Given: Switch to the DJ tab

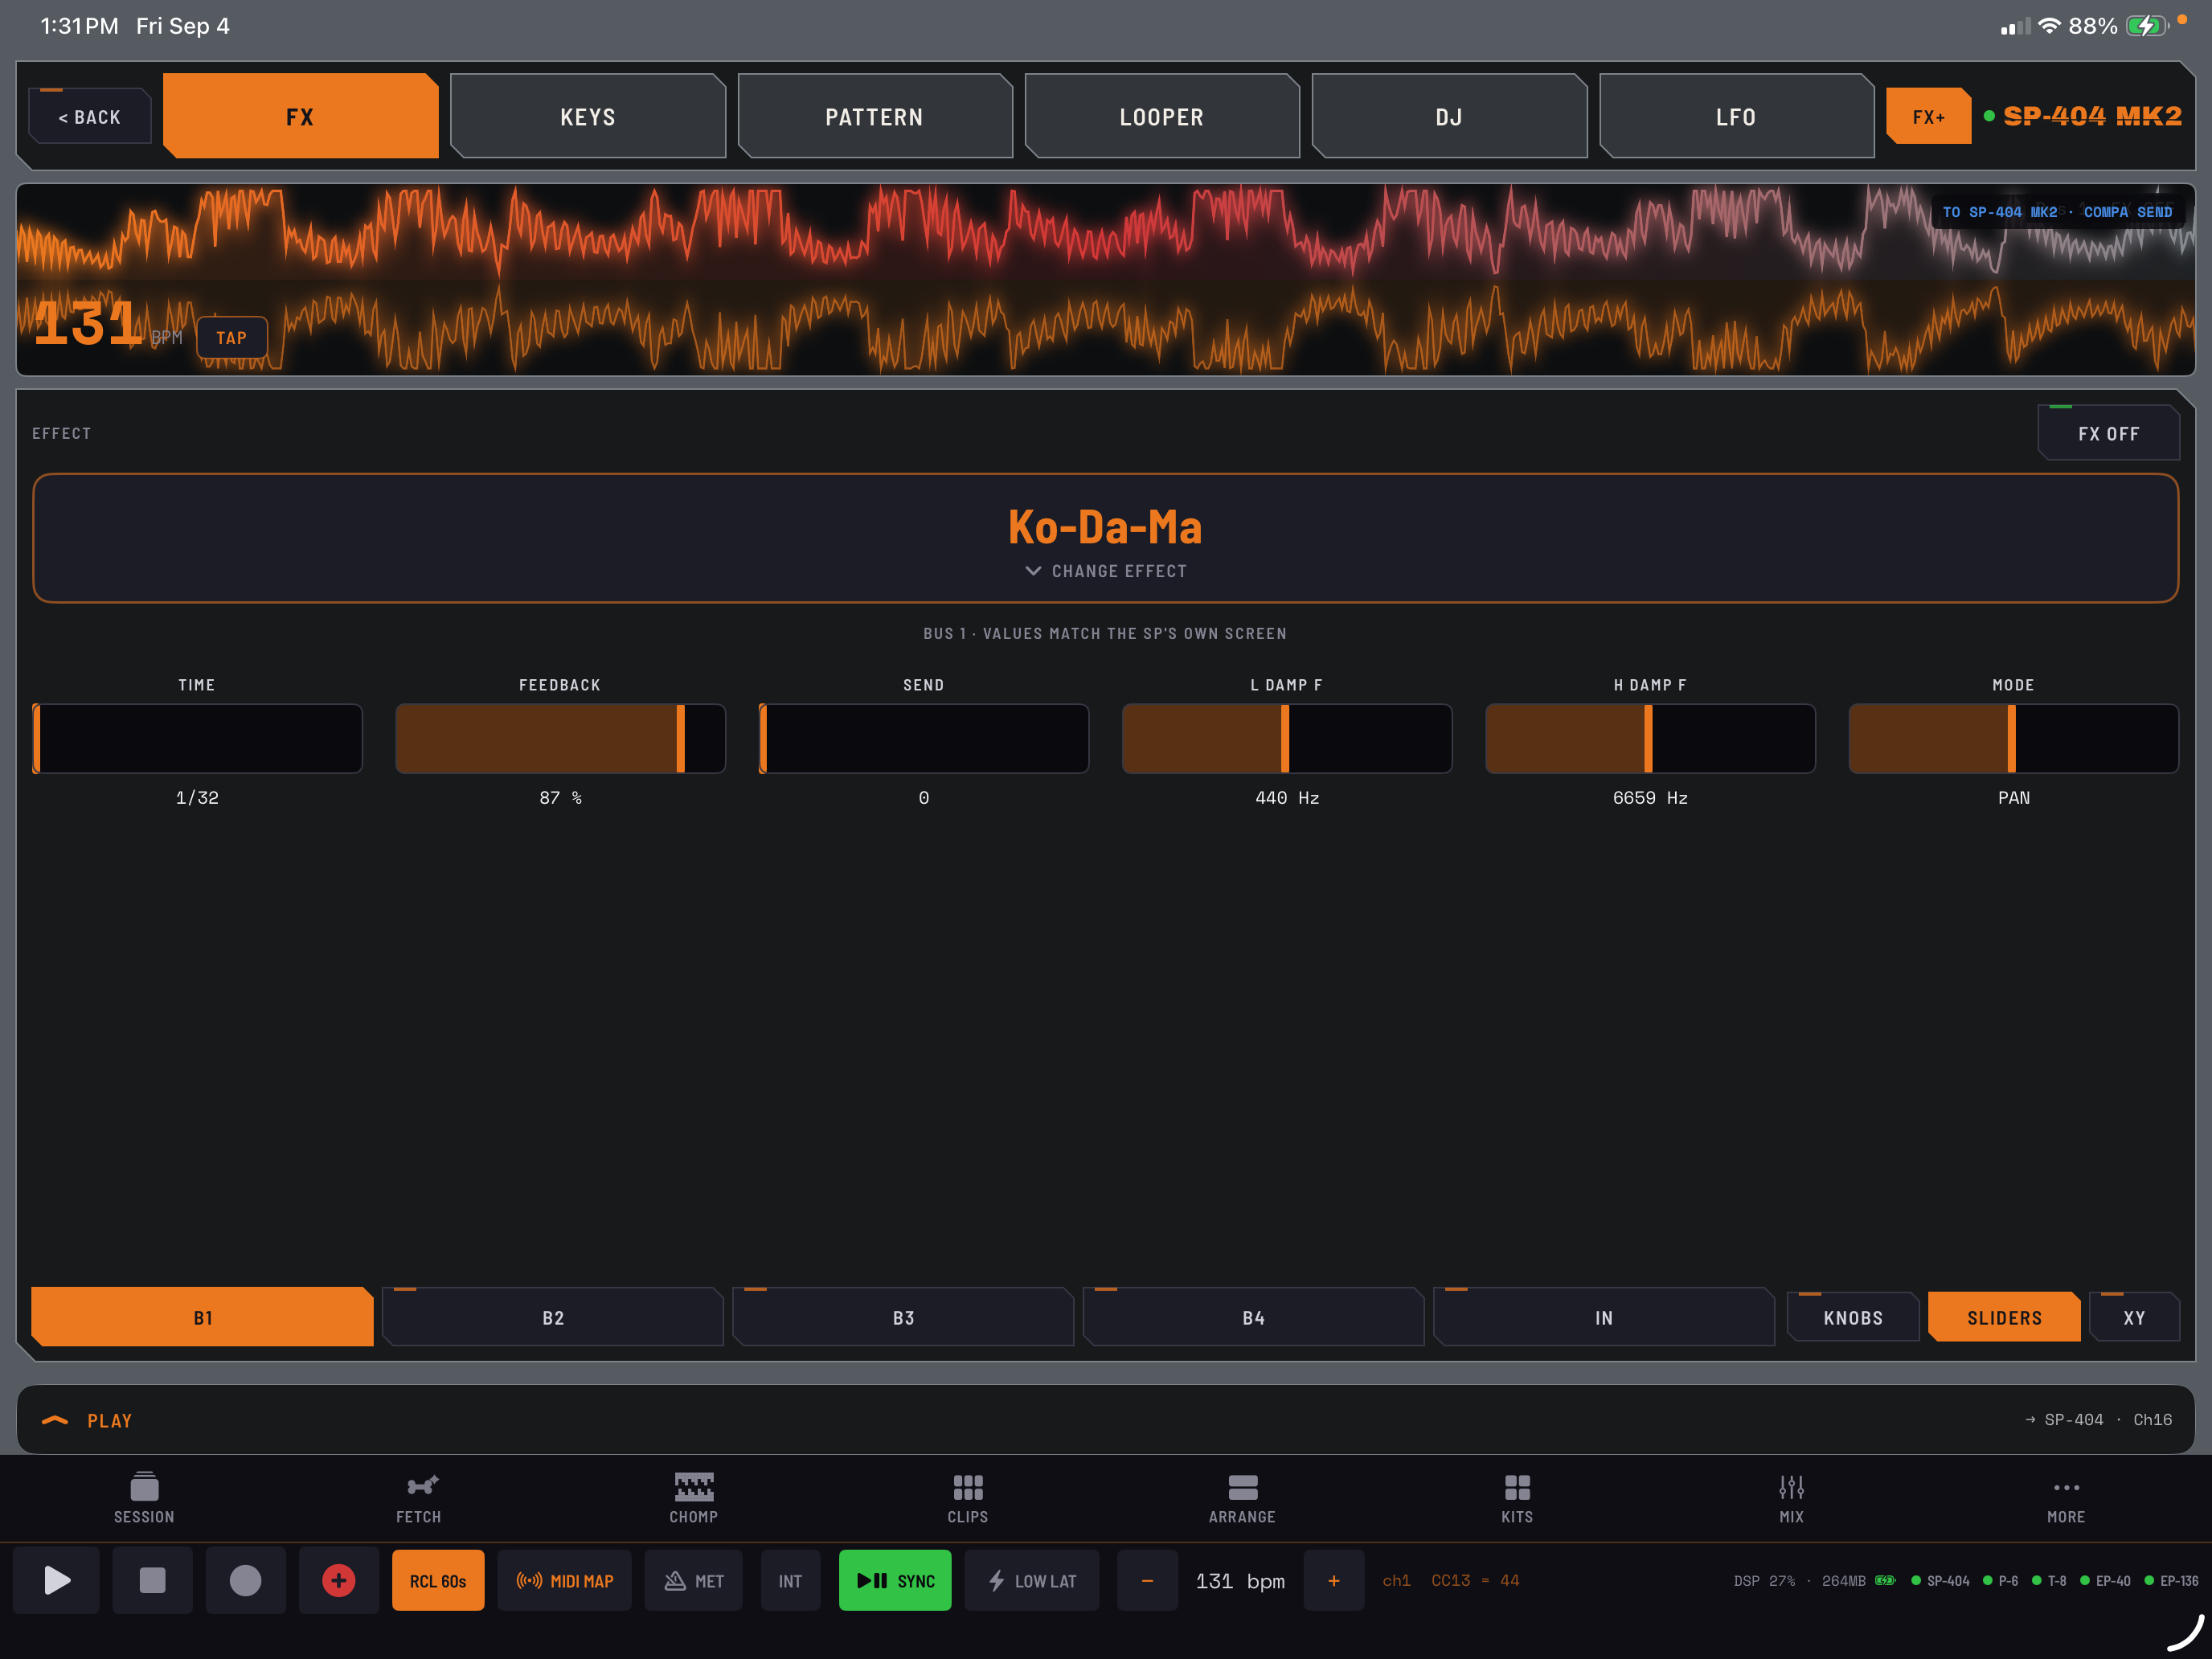Looking at the screenshot, I should click(x=1449, y=116).
